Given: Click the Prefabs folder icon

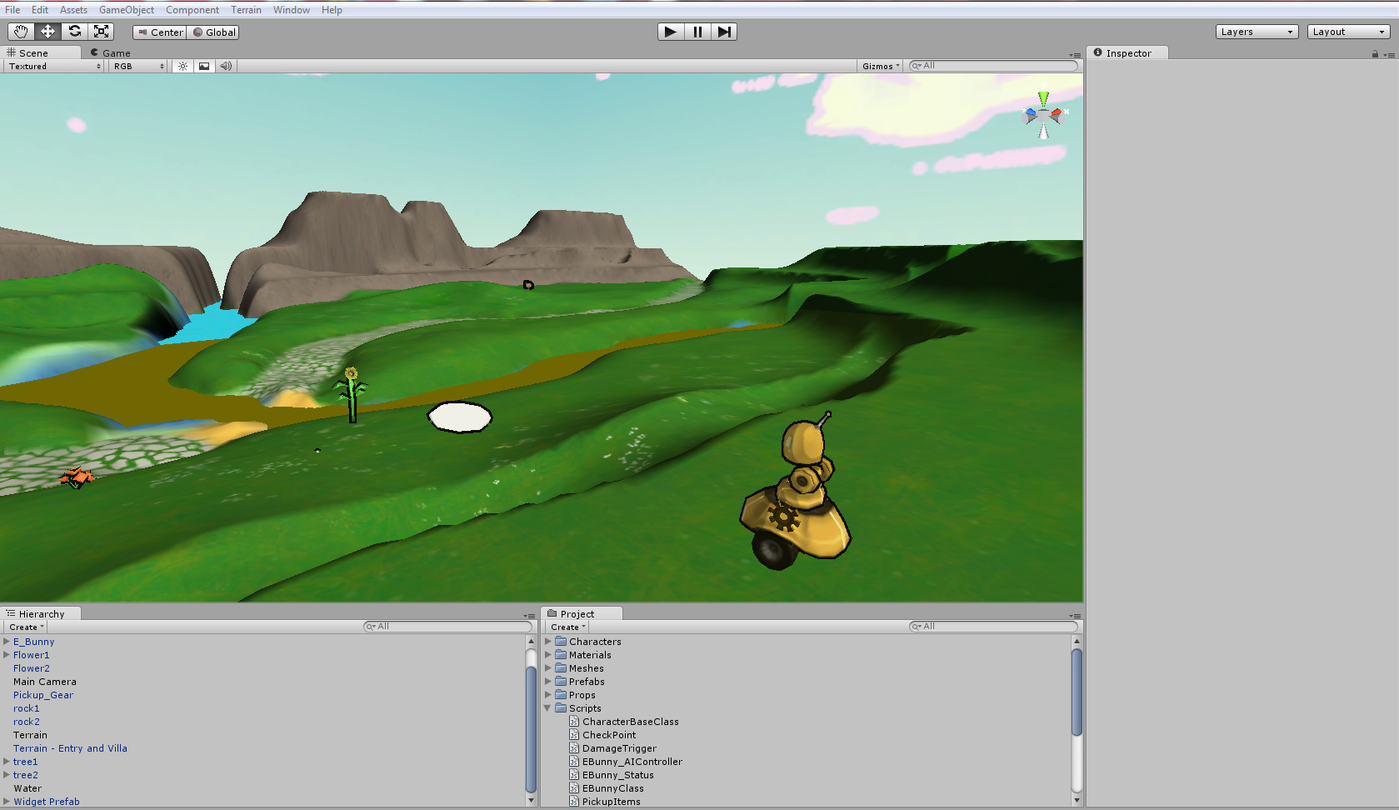Looking at the screenshot, I should [x=561, y=682].
